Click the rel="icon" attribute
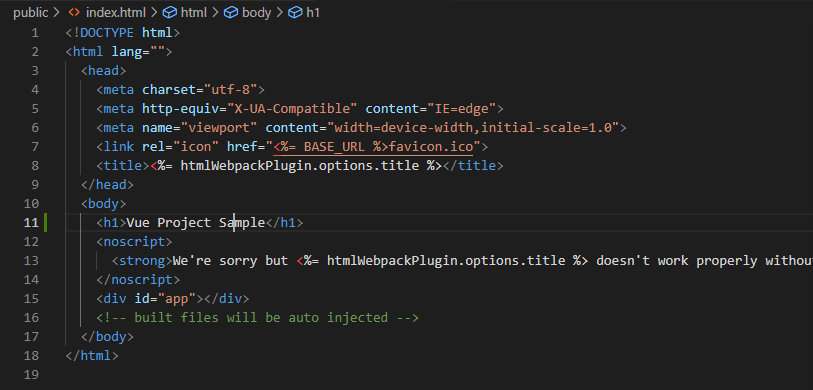Screen dimensions: 813x390 [180, 147]
